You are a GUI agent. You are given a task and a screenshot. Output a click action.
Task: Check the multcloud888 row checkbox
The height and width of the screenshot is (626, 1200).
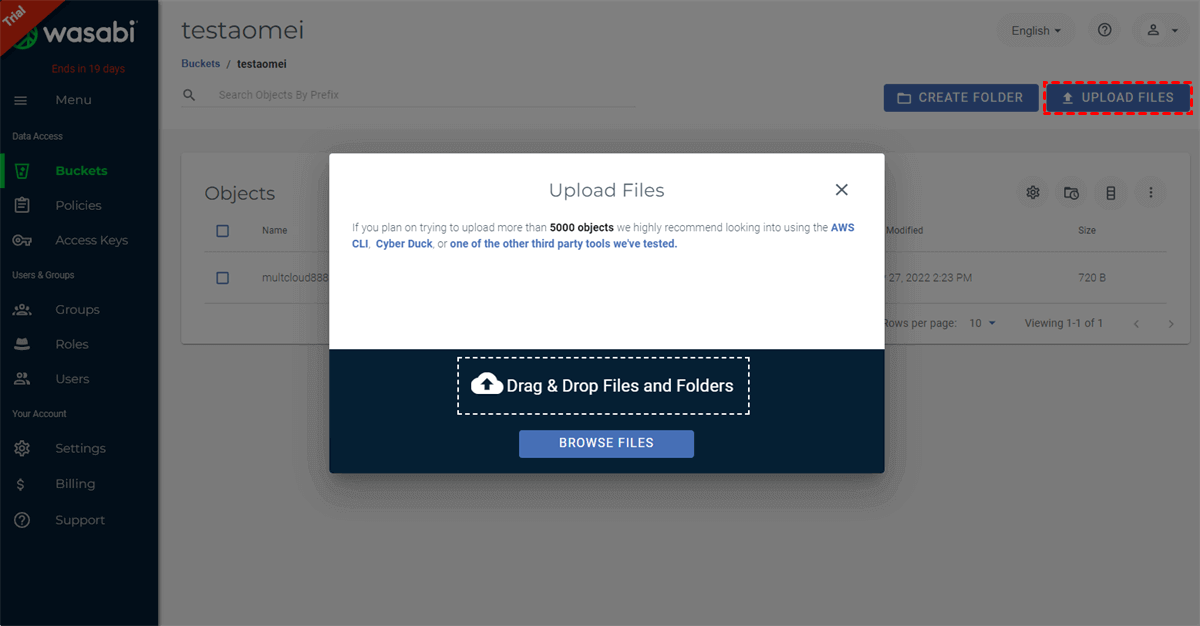[x=223, y=278]
